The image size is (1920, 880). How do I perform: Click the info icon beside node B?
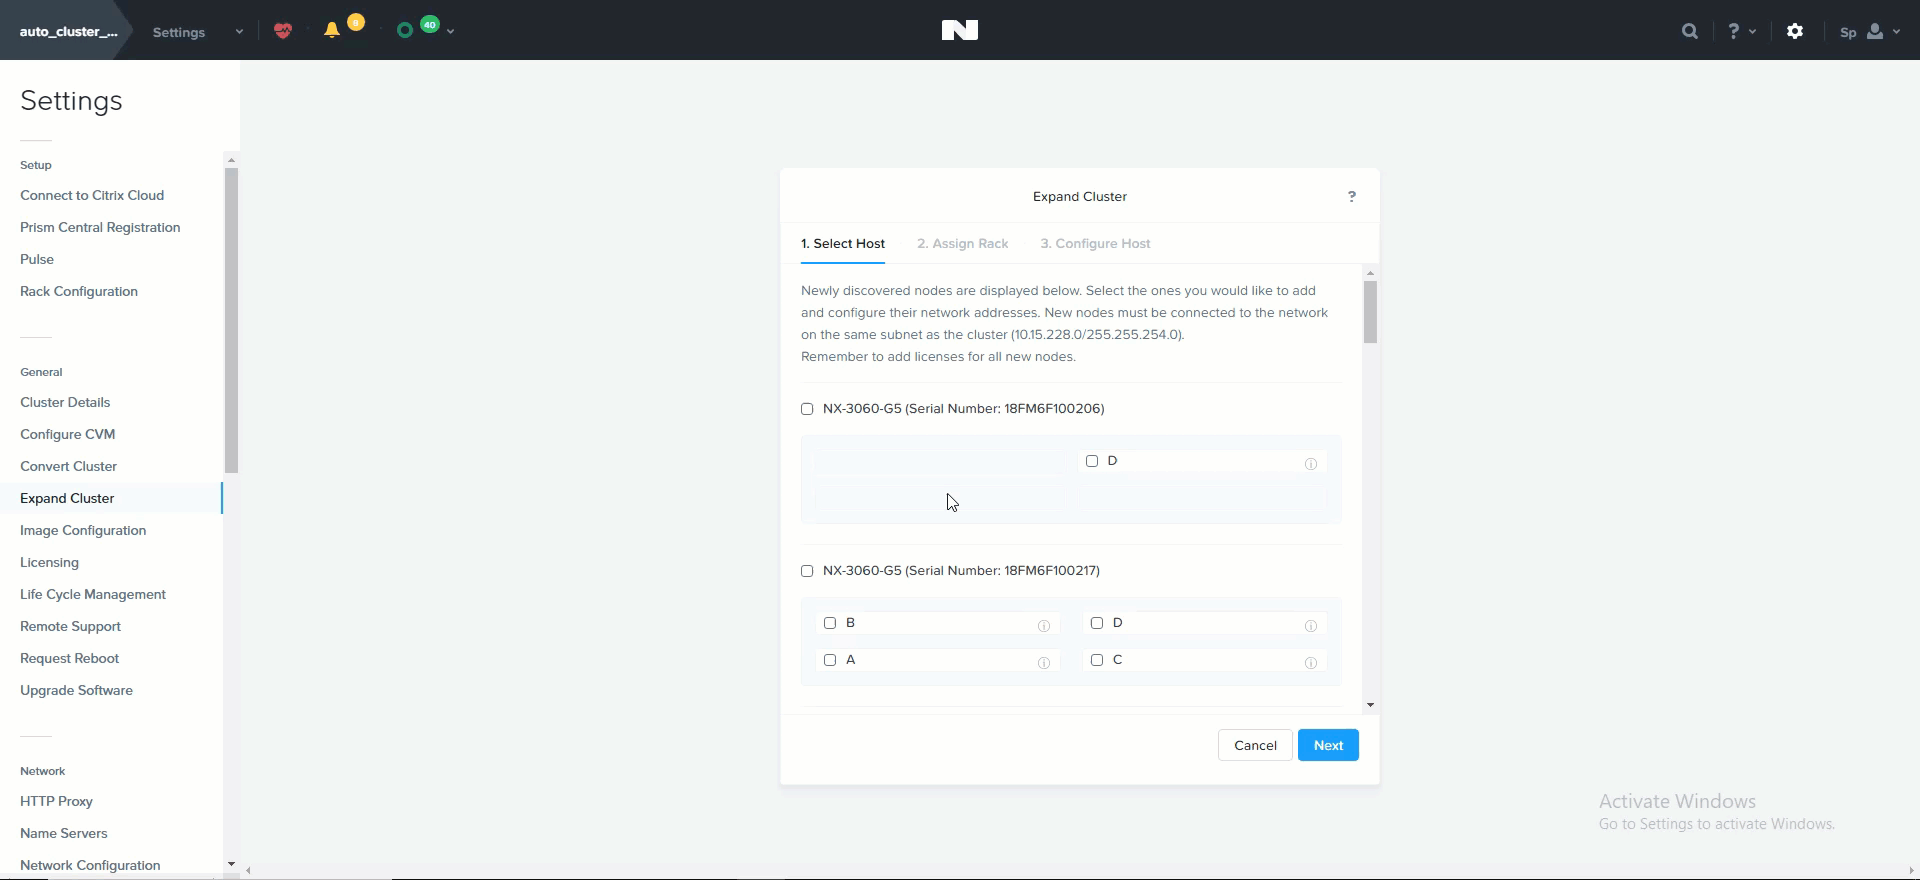click(x=1043, y=626)
